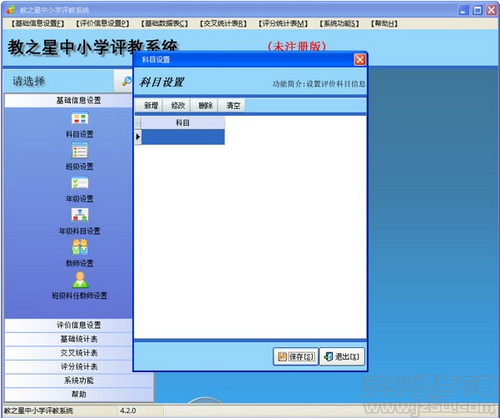Collapse the 基础信息设置 sidebar section header
Viewport: 500px width, 418px height.
68,100
